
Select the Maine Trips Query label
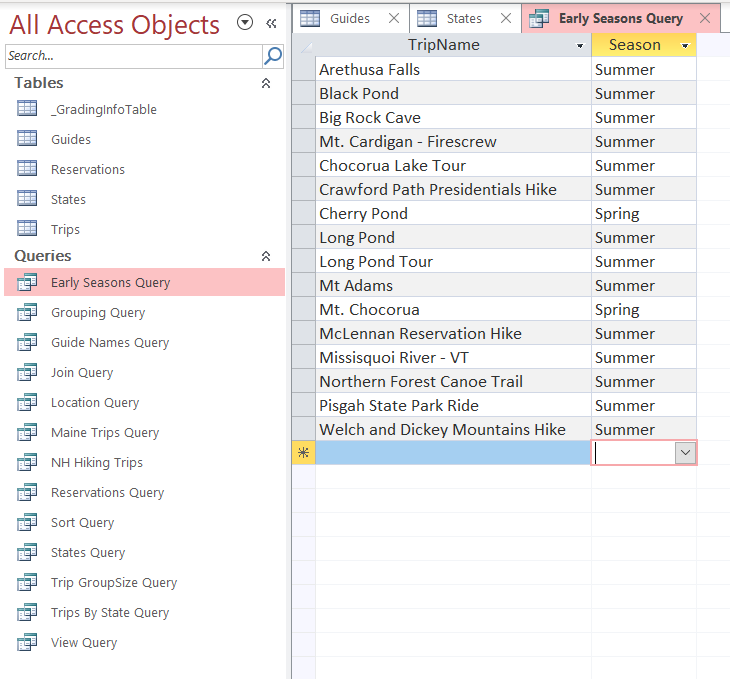click(x=105, y=433)
